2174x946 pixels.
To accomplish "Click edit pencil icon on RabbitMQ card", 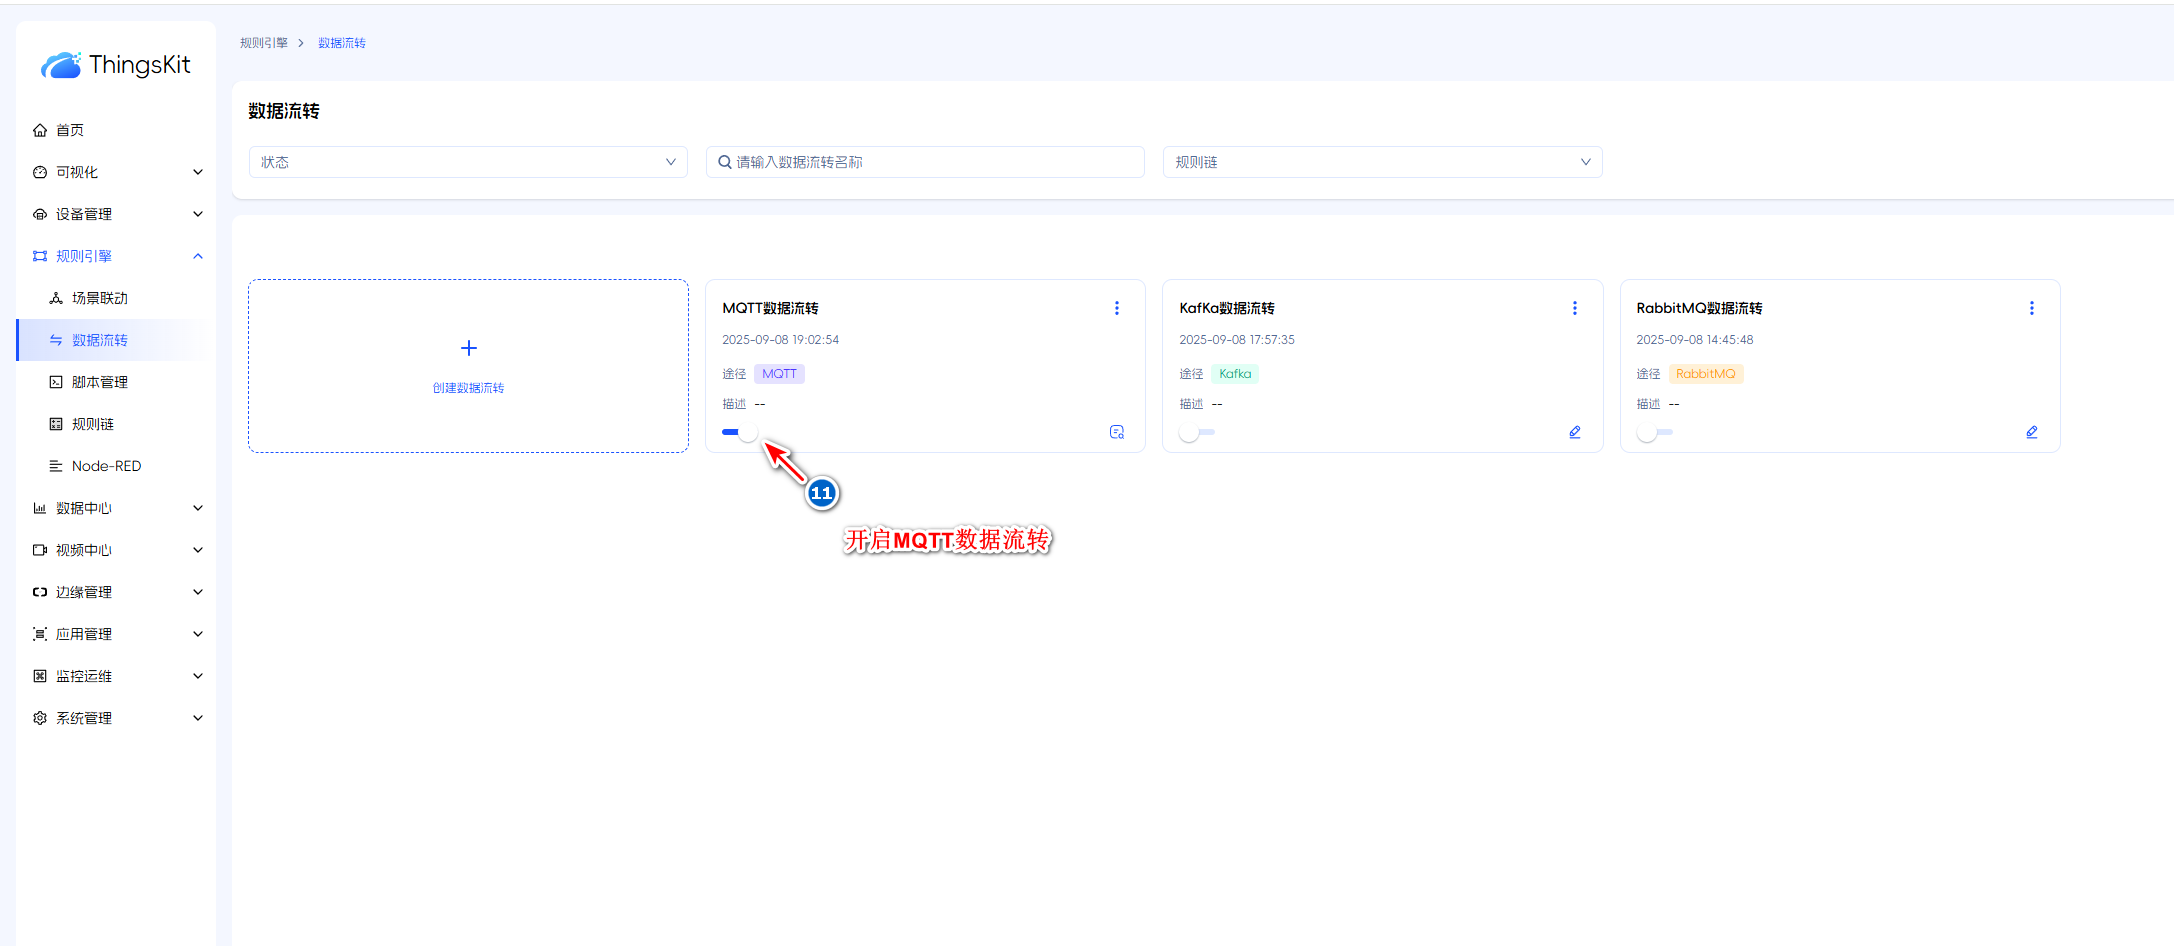I will coord(2031,432).
